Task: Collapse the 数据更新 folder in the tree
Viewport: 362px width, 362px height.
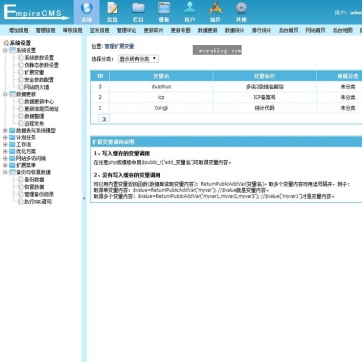Action: 5,94
